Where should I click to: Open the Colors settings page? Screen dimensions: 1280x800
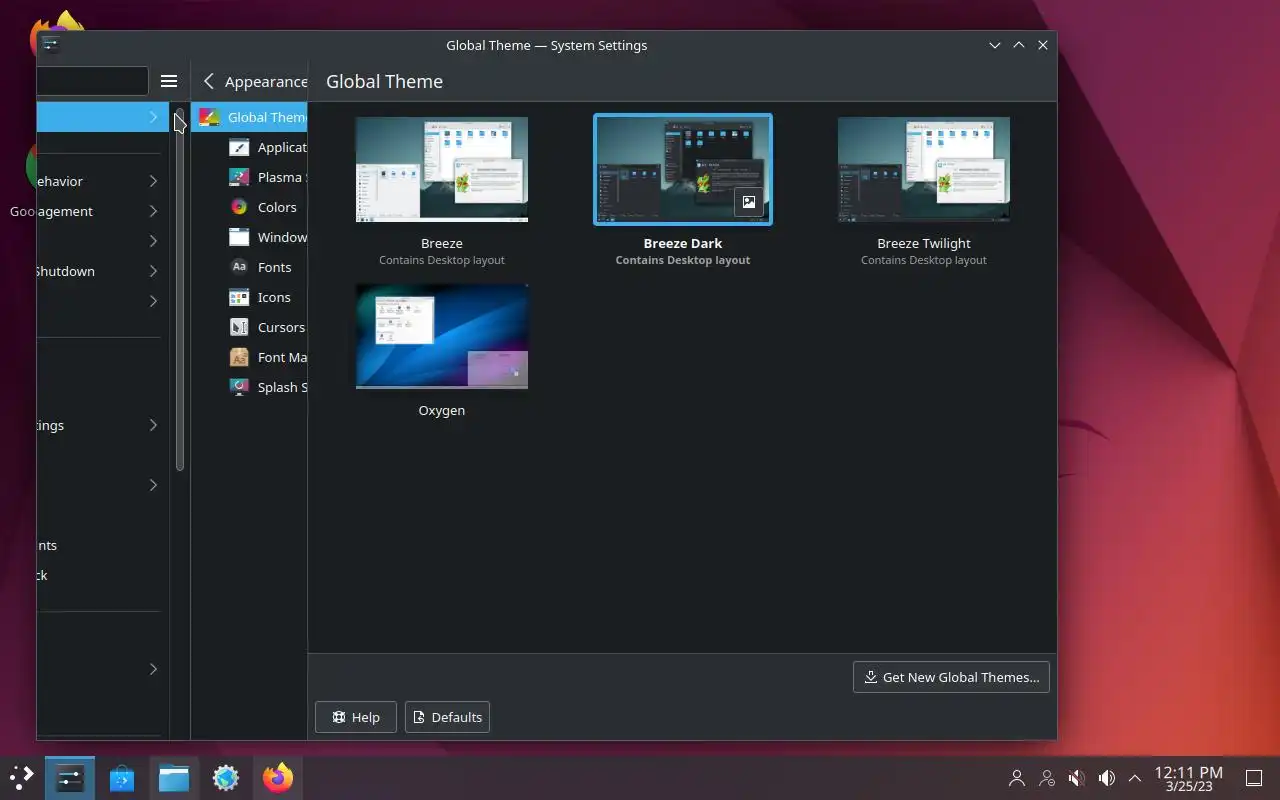click(x=250, y=207)
